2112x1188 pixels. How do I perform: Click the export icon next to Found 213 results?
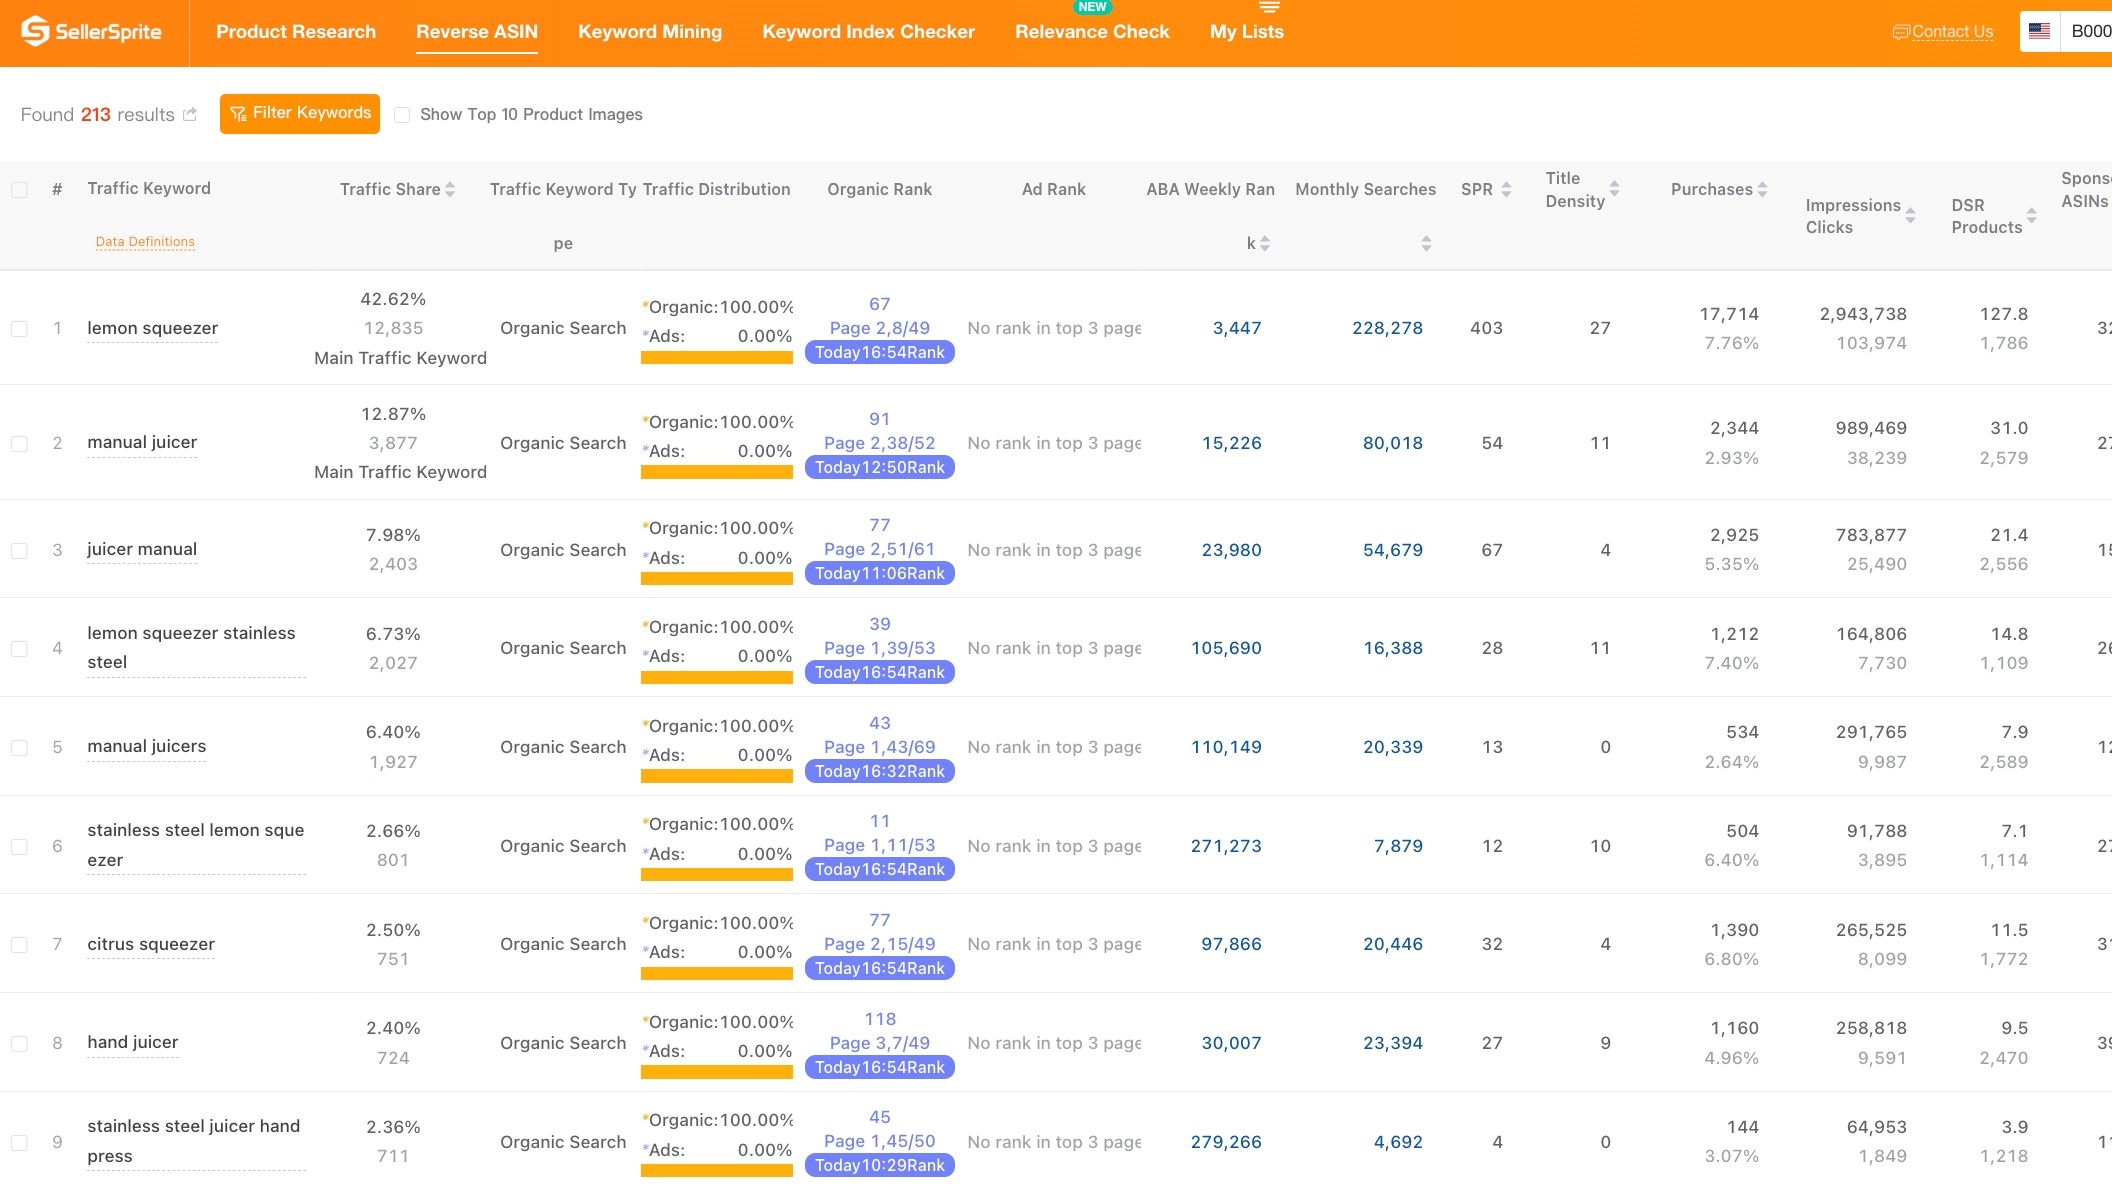(188, 113)
